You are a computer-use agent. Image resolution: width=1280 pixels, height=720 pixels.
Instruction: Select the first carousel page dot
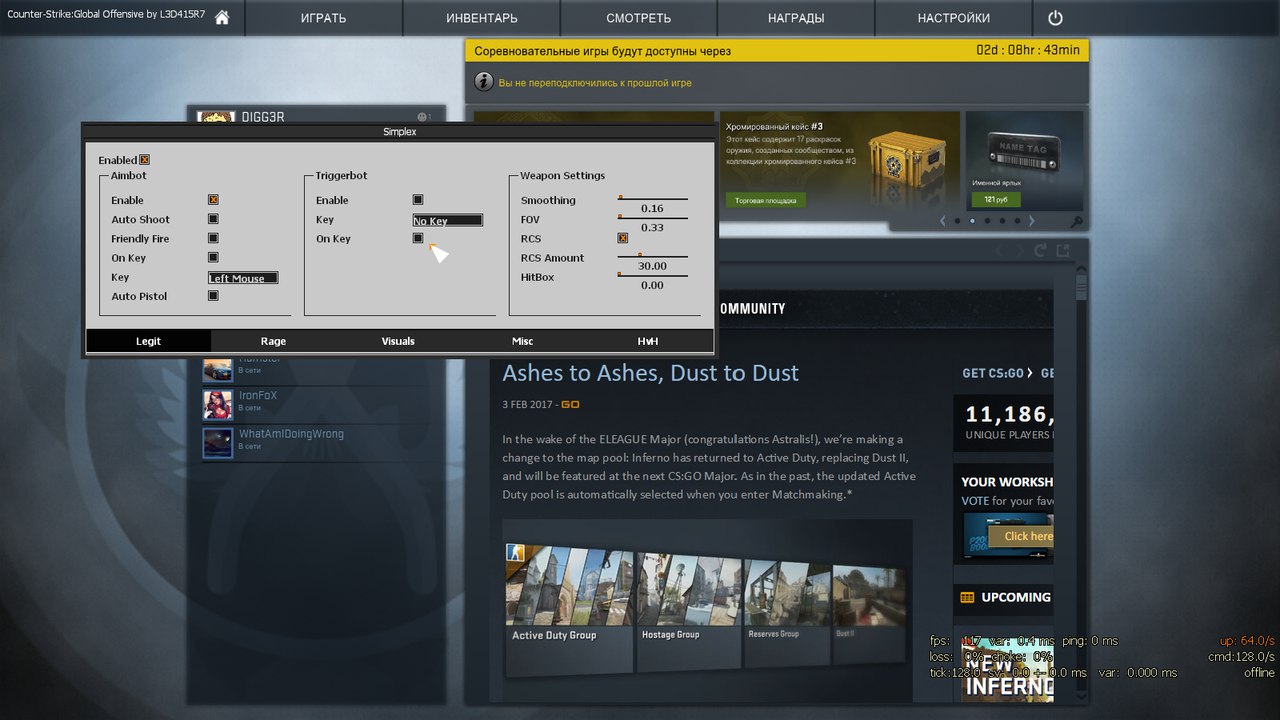click(957, 221)
